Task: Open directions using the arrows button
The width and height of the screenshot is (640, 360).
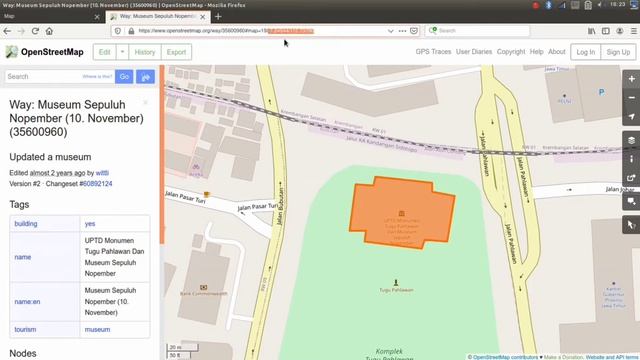Action: pos(146,76)
